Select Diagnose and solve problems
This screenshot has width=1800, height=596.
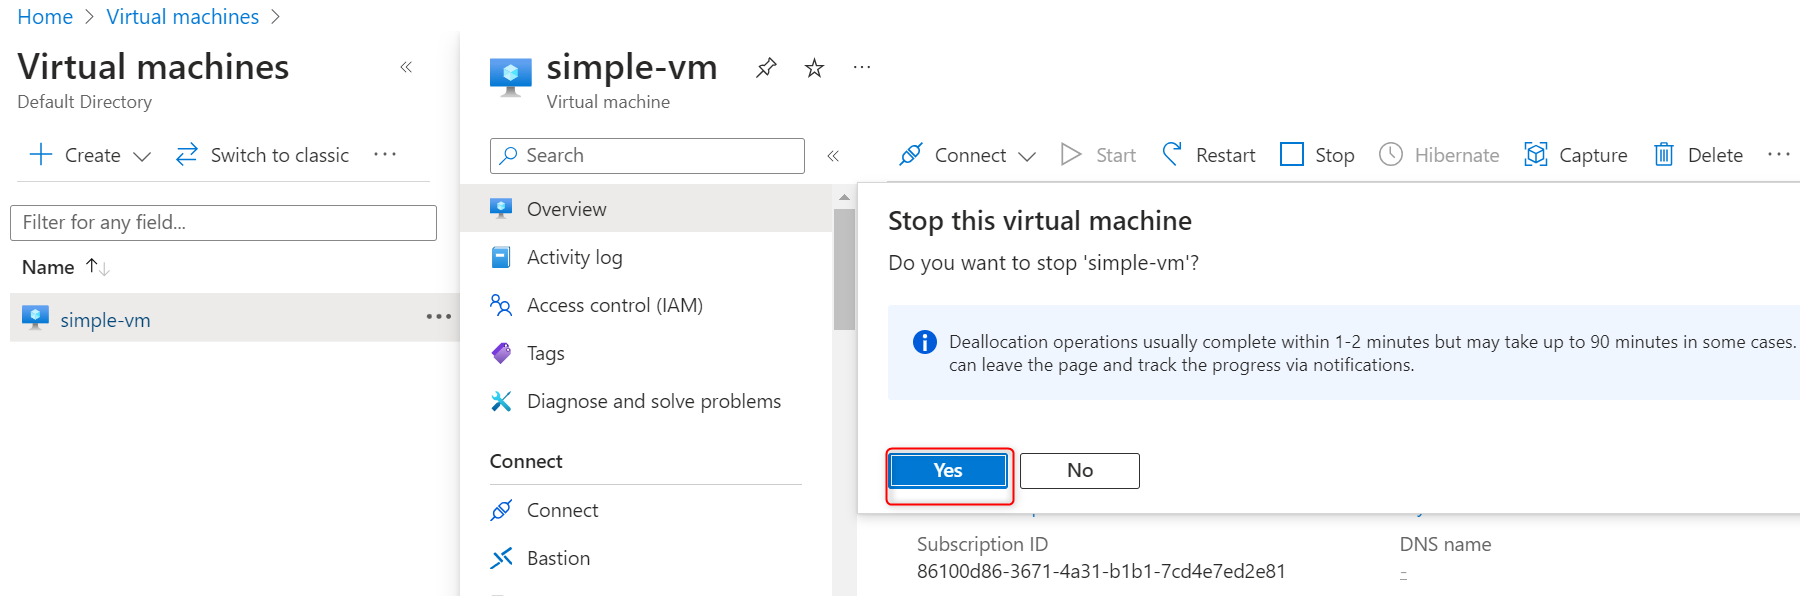tap(653, 401)
